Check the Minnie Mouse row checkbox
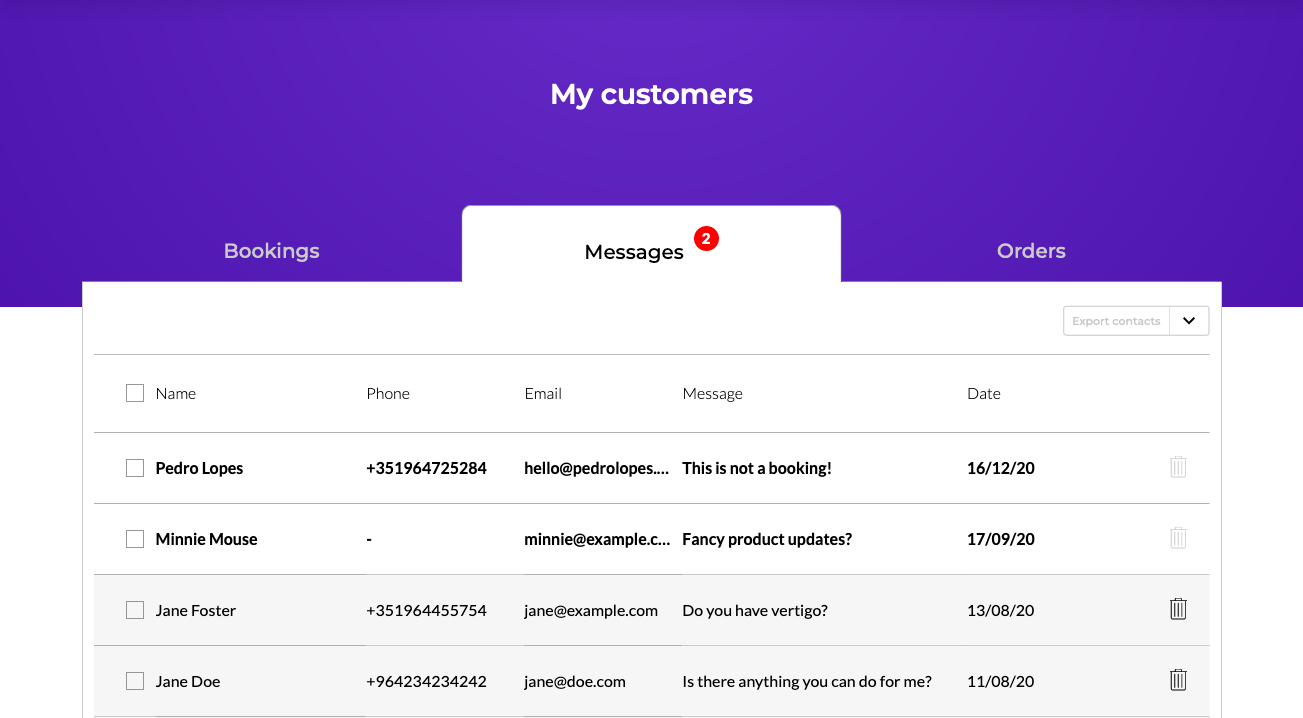Viewport: 1303px width, 718px height. [x=135, y=539]
